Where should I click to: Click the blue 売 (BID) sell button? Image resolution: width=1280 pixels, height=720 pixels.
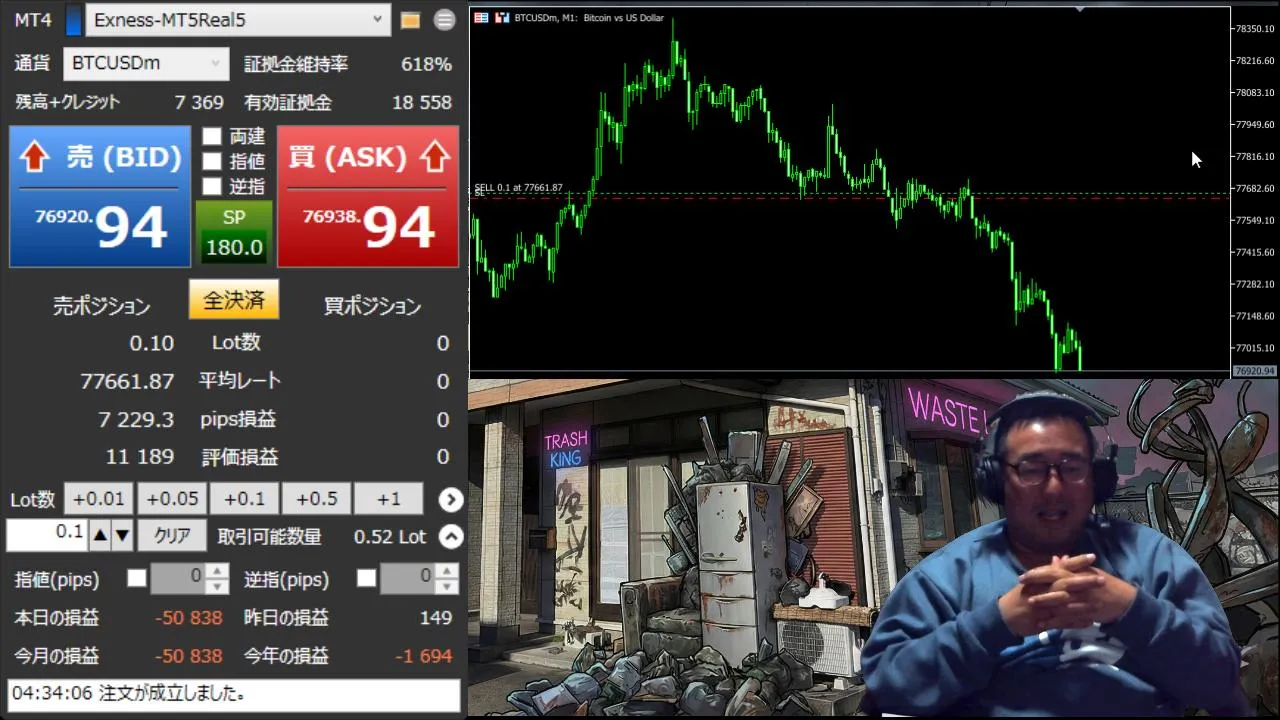pos(100,196)
